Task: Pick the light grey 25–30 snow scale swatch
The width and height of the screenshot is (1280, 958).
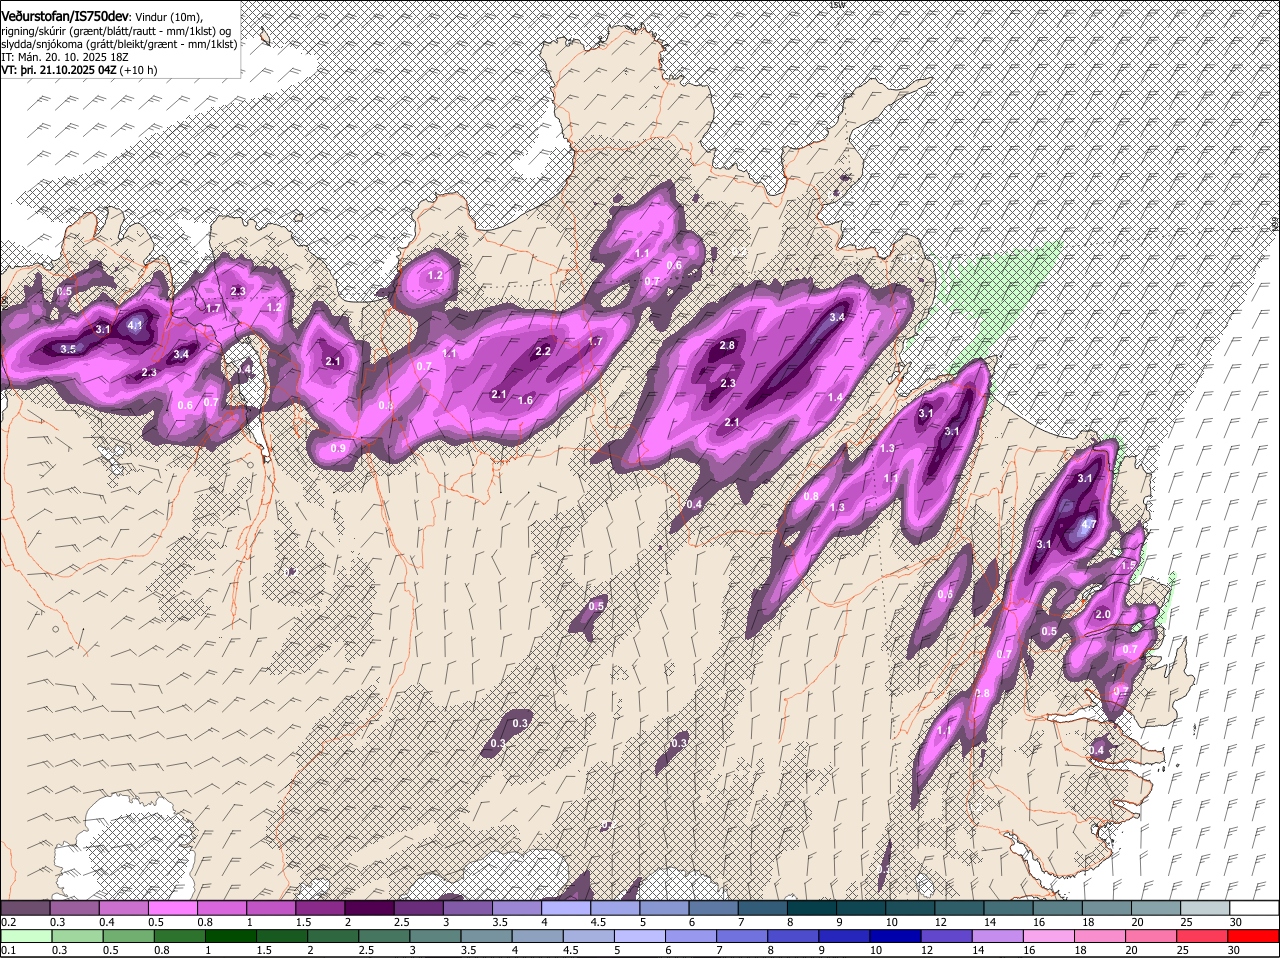Action: click(x=1207, y=908)
